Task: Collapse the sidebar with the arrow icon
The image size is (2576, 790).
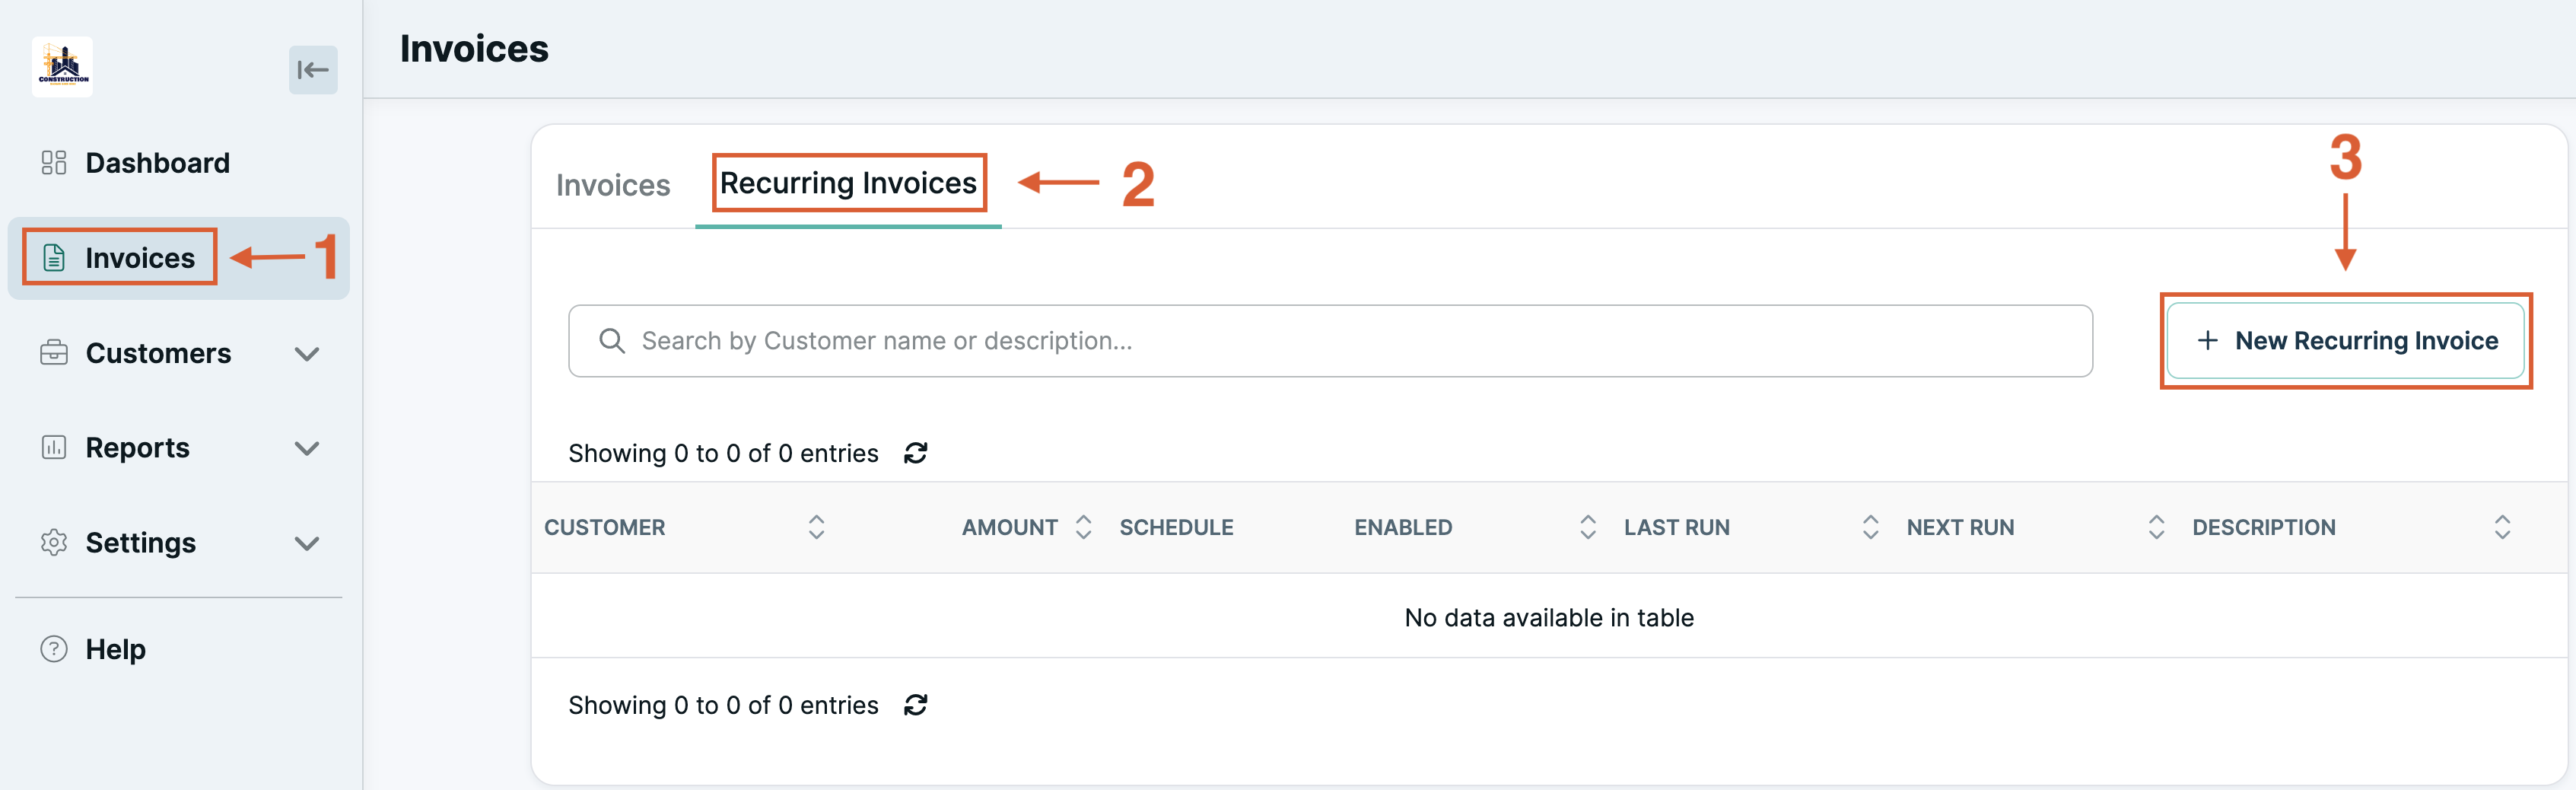Action: tap(313, 69)
